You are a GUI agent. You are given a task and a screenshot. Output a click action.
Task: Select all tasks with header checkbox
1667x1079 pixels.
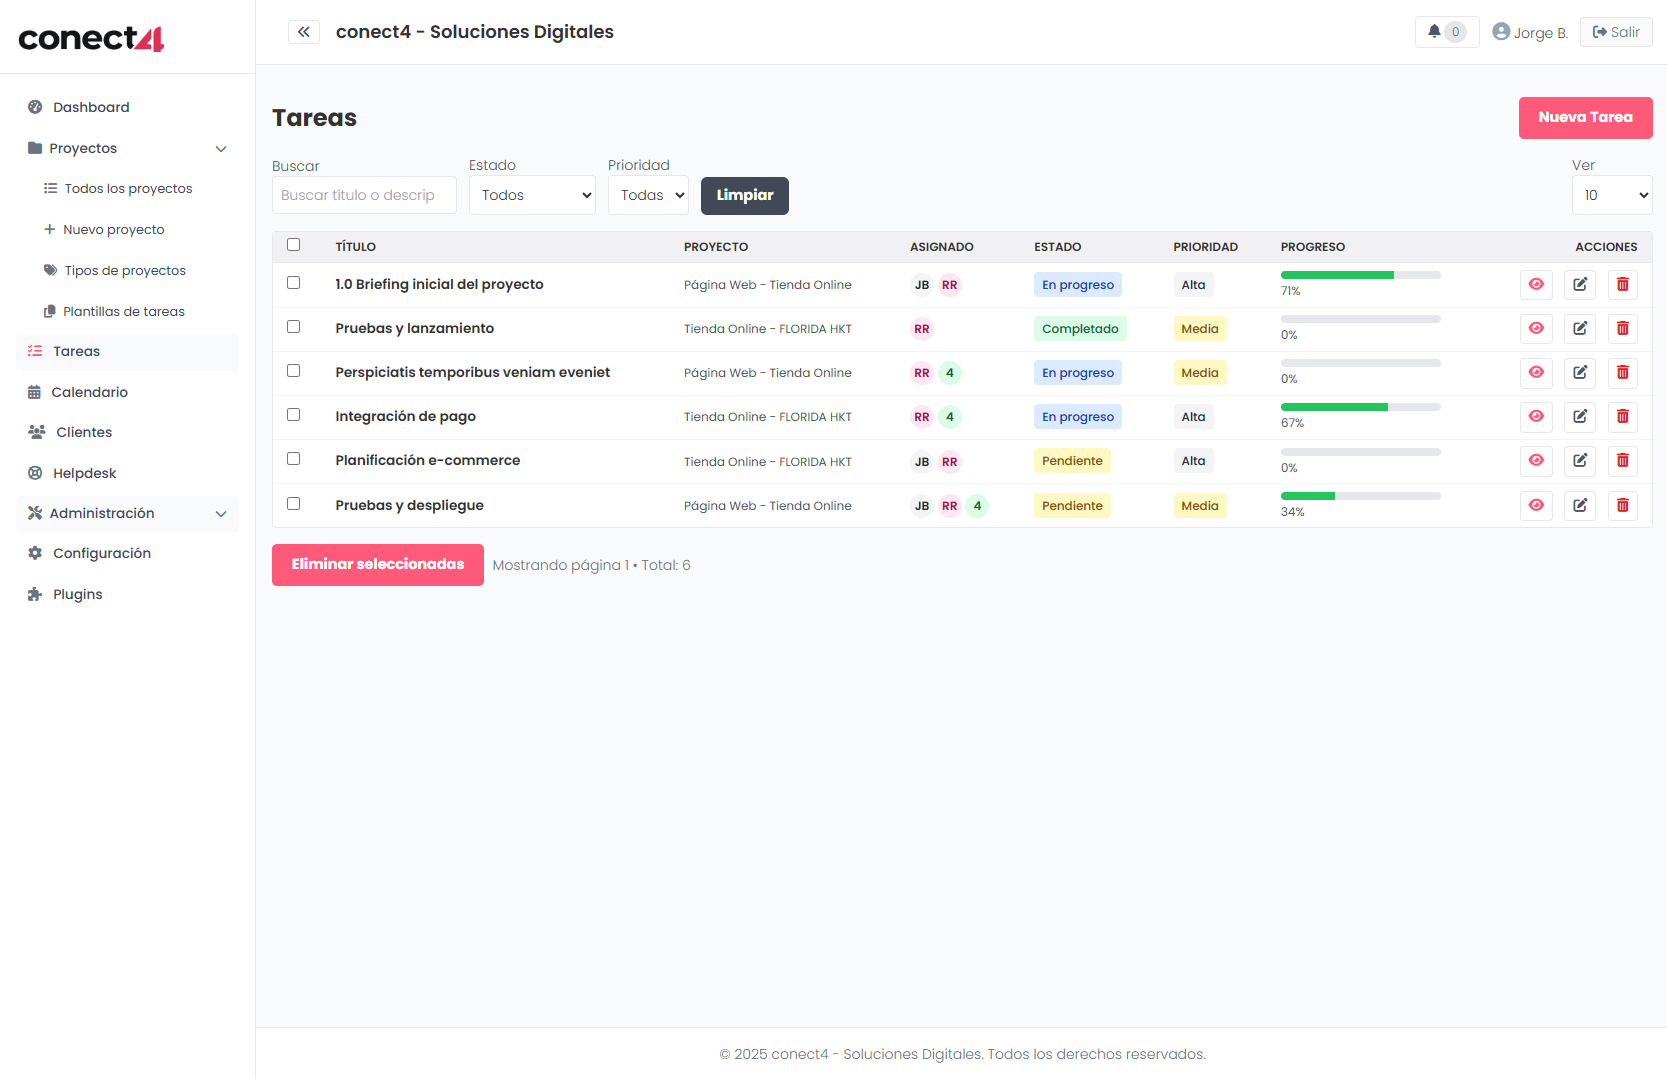click(x=293, y=245)
